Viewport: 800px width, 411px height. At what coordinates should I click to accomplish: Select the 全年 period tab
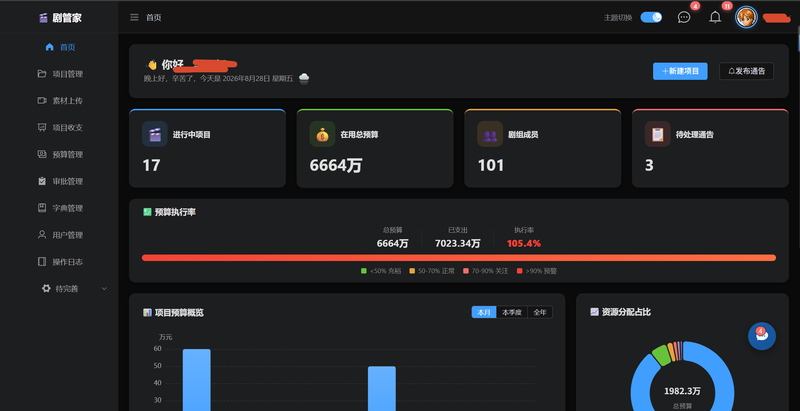[x=540, y=313]
